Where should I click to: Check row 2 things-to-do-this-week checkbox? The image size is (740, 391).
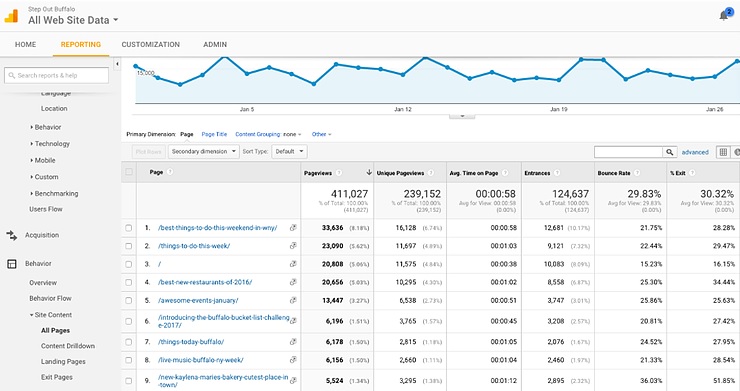tap(128, 246)
